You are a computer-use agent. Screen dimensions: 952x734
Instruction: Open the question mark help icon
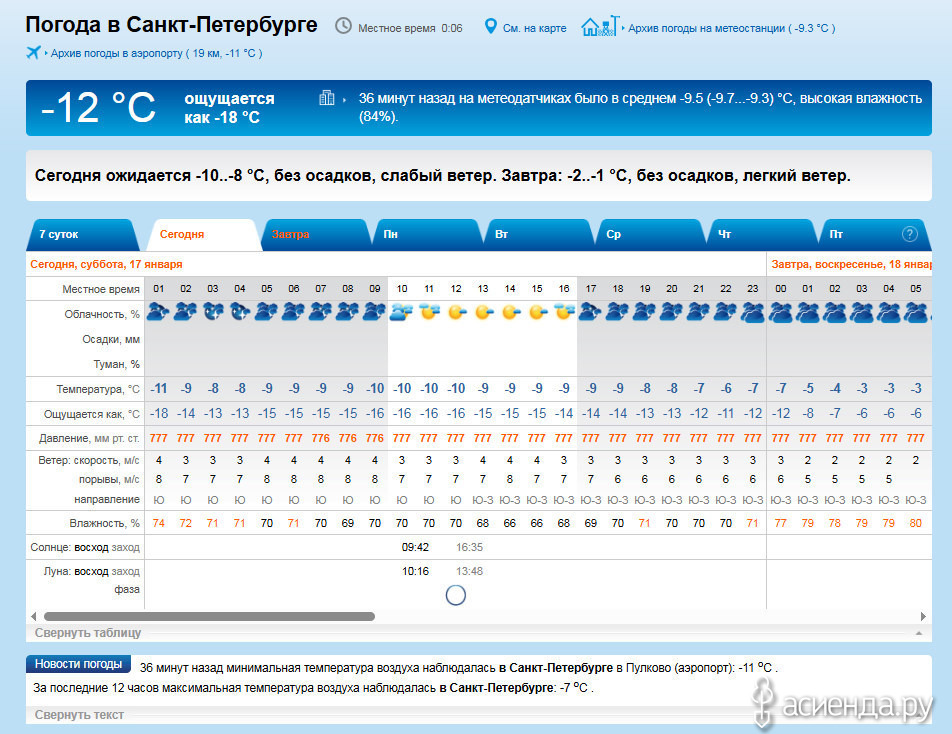909,234
